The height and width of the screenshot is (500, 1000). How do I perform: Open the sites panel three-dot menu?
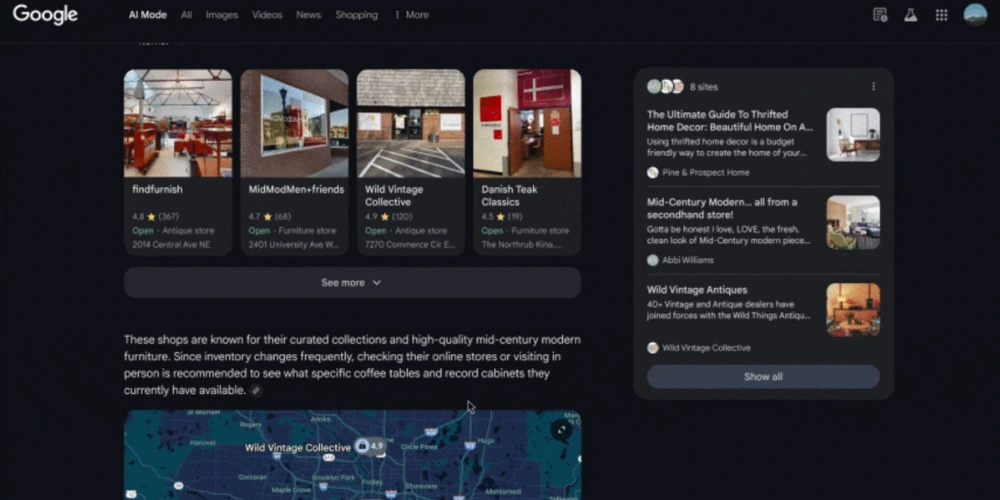[874, 87]
